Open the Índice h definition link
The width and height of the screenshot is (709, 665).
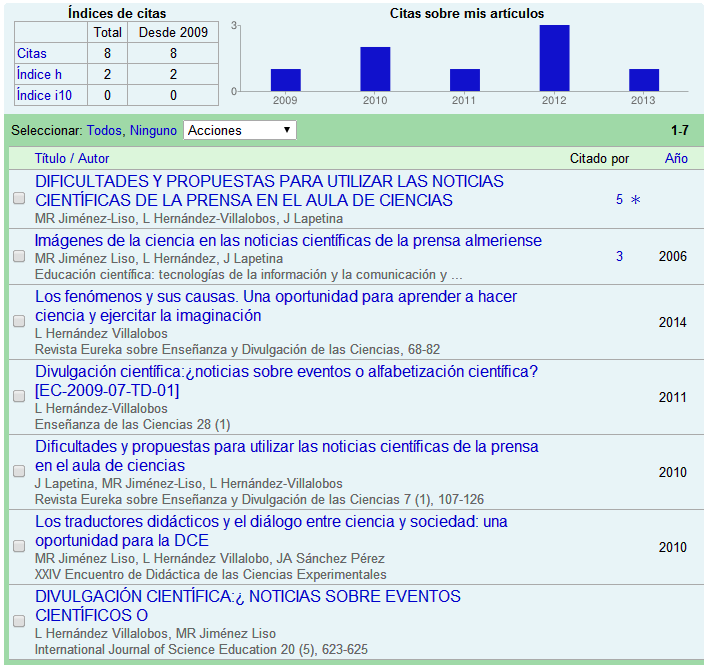39,74
